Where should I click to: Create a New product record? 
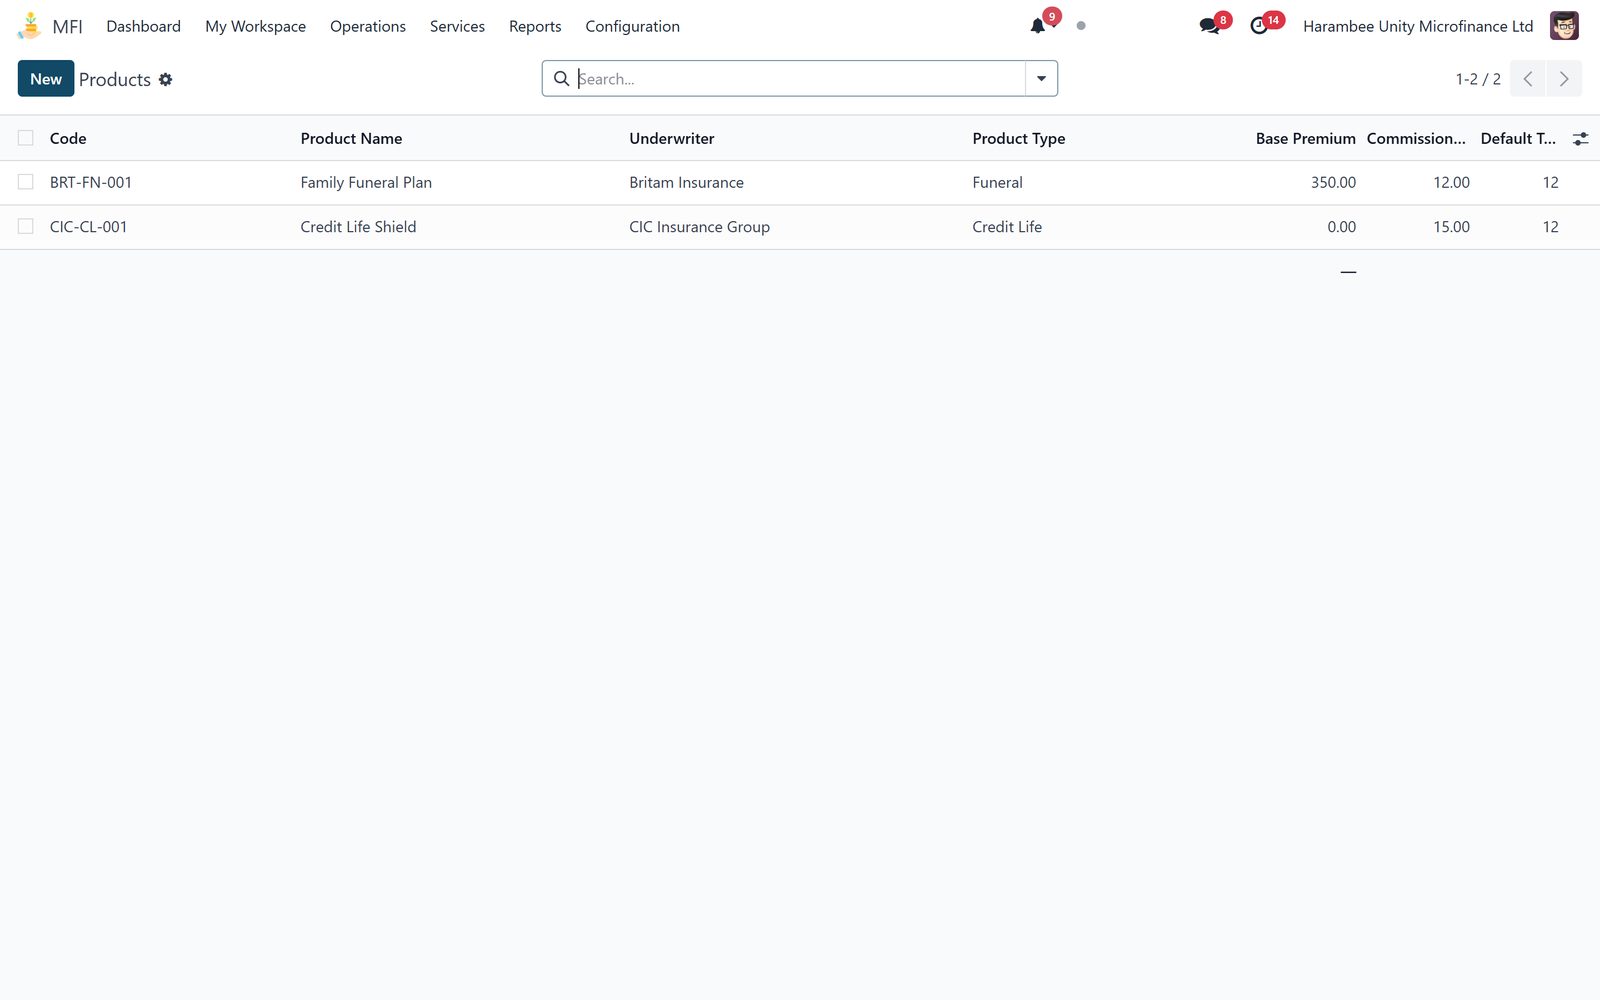coord(46,79)
